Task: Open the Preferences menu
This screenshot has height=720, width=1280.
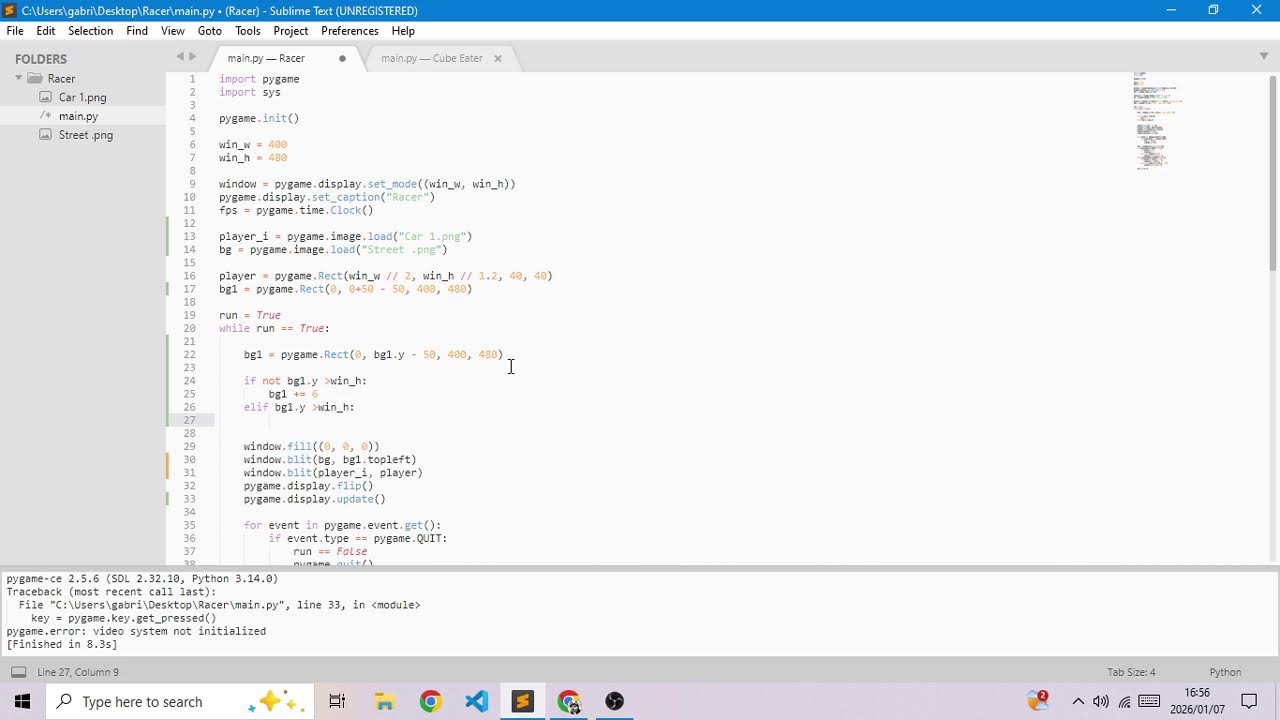Action: pyautogui.click(x=350, y=31)
